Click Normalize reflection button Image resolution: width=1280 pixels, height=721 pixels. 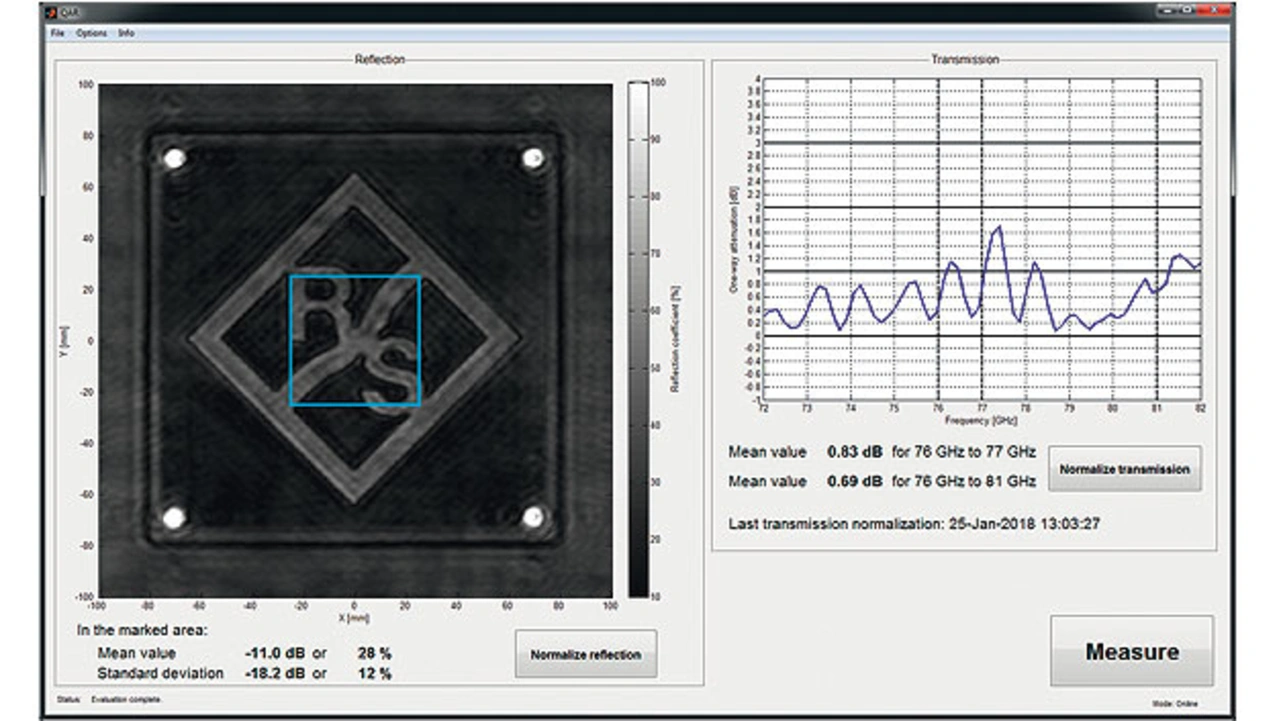tap(586, 655)
